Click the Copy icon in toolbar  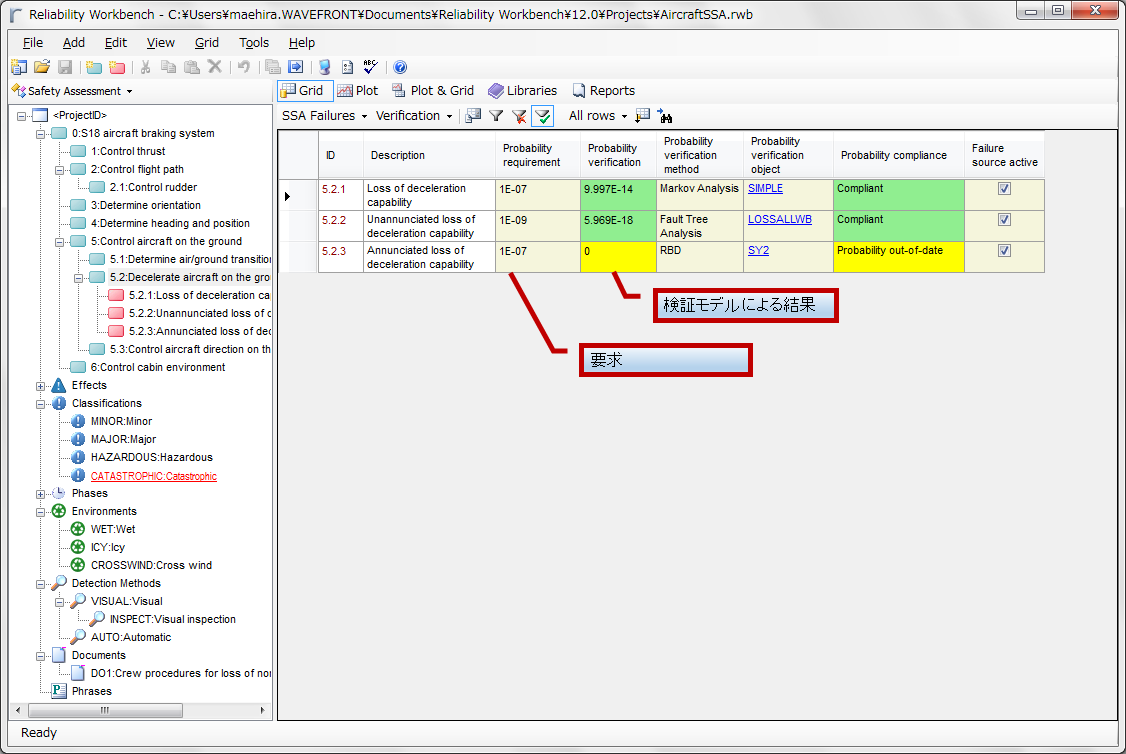coord(169,67)
